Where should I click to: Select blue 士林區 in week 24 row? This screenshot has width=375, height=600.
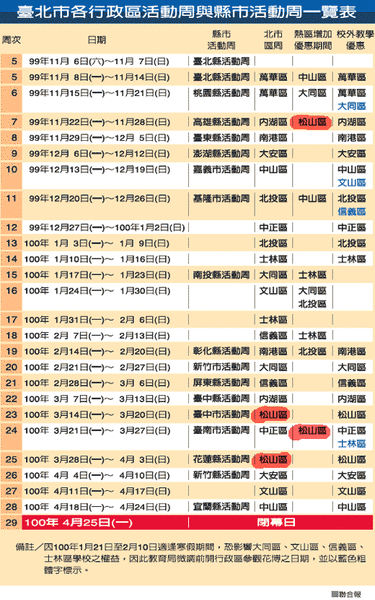[x=352, y=444]
